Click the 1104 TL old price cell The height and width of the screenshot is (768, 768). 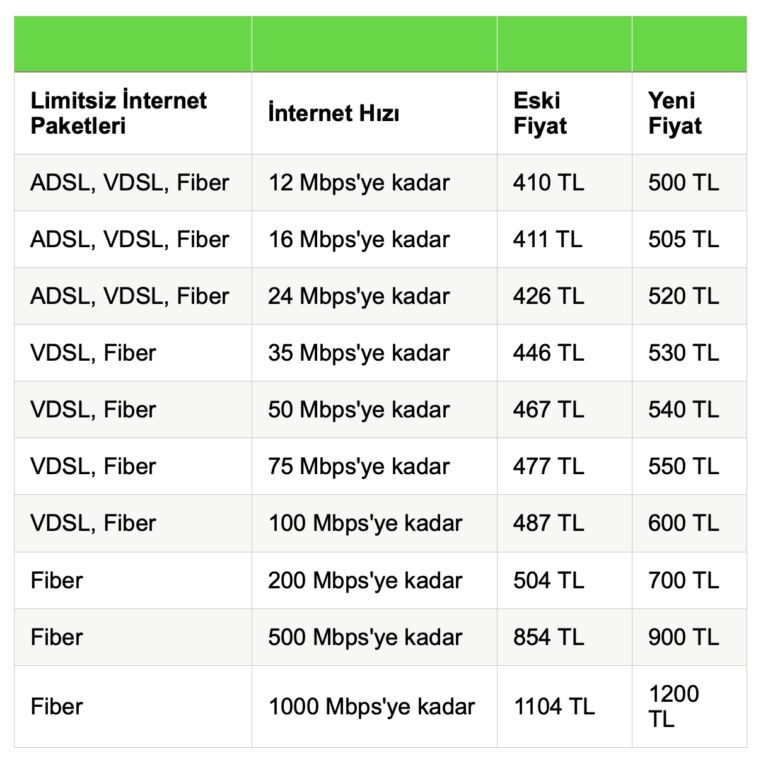click(x=554, y=707)
